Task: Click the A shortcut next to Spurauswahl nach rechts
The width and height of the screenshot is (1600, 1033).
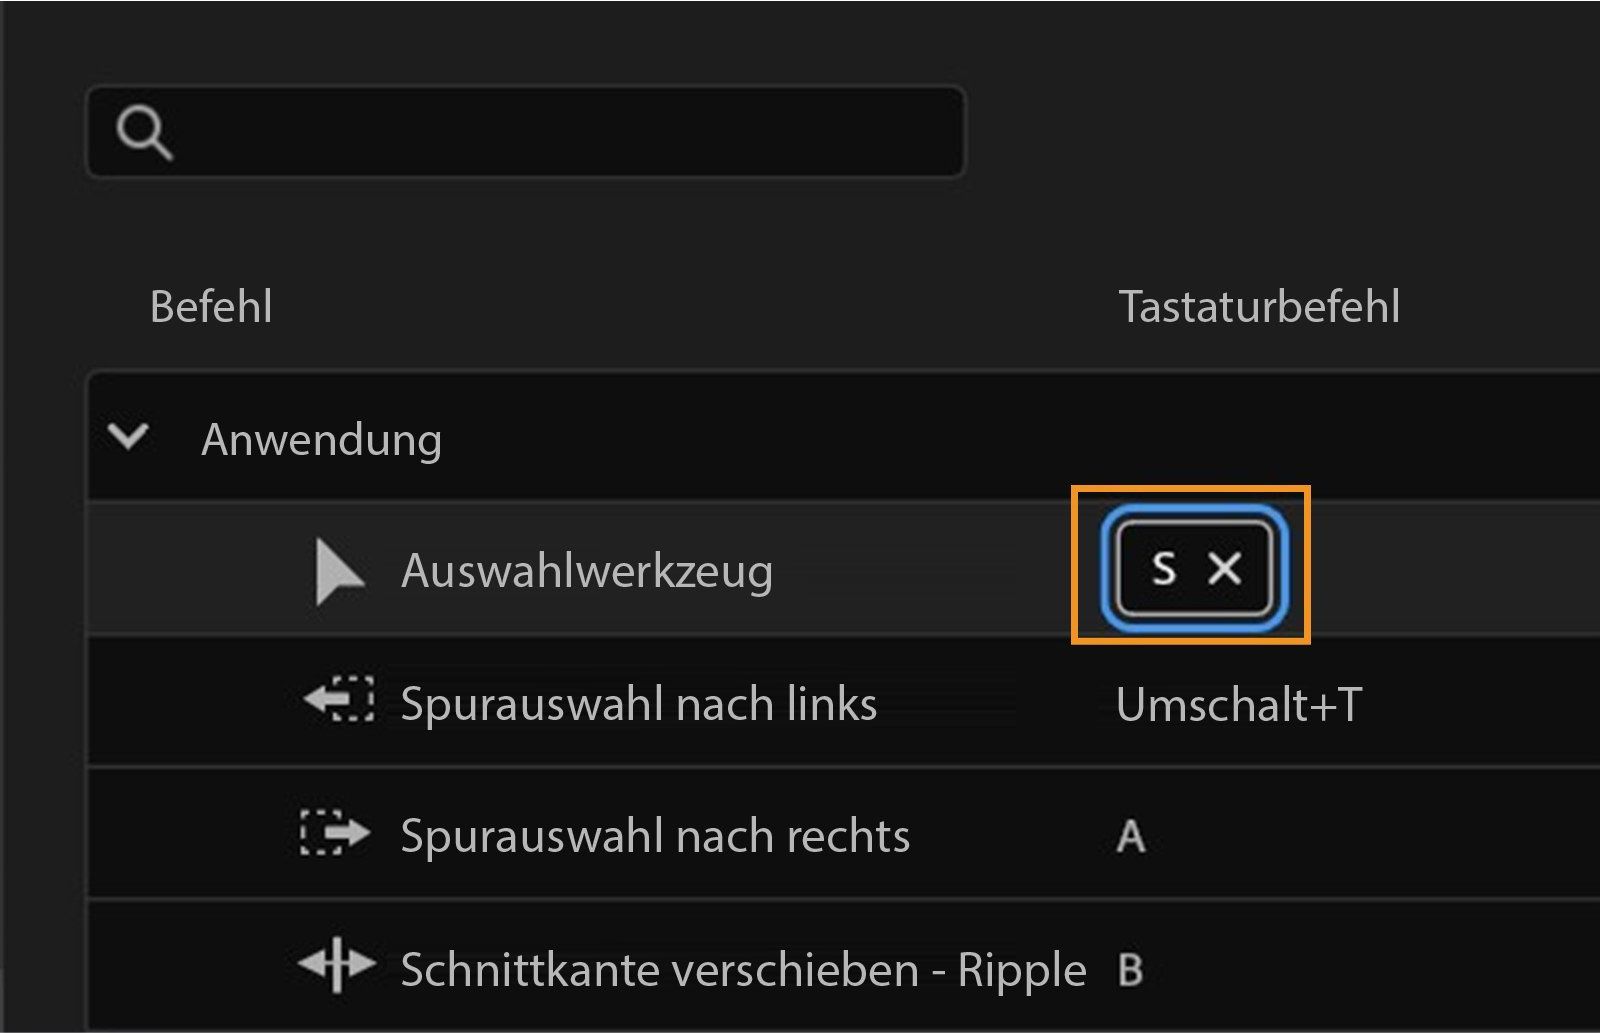Action: point(1129,835)
